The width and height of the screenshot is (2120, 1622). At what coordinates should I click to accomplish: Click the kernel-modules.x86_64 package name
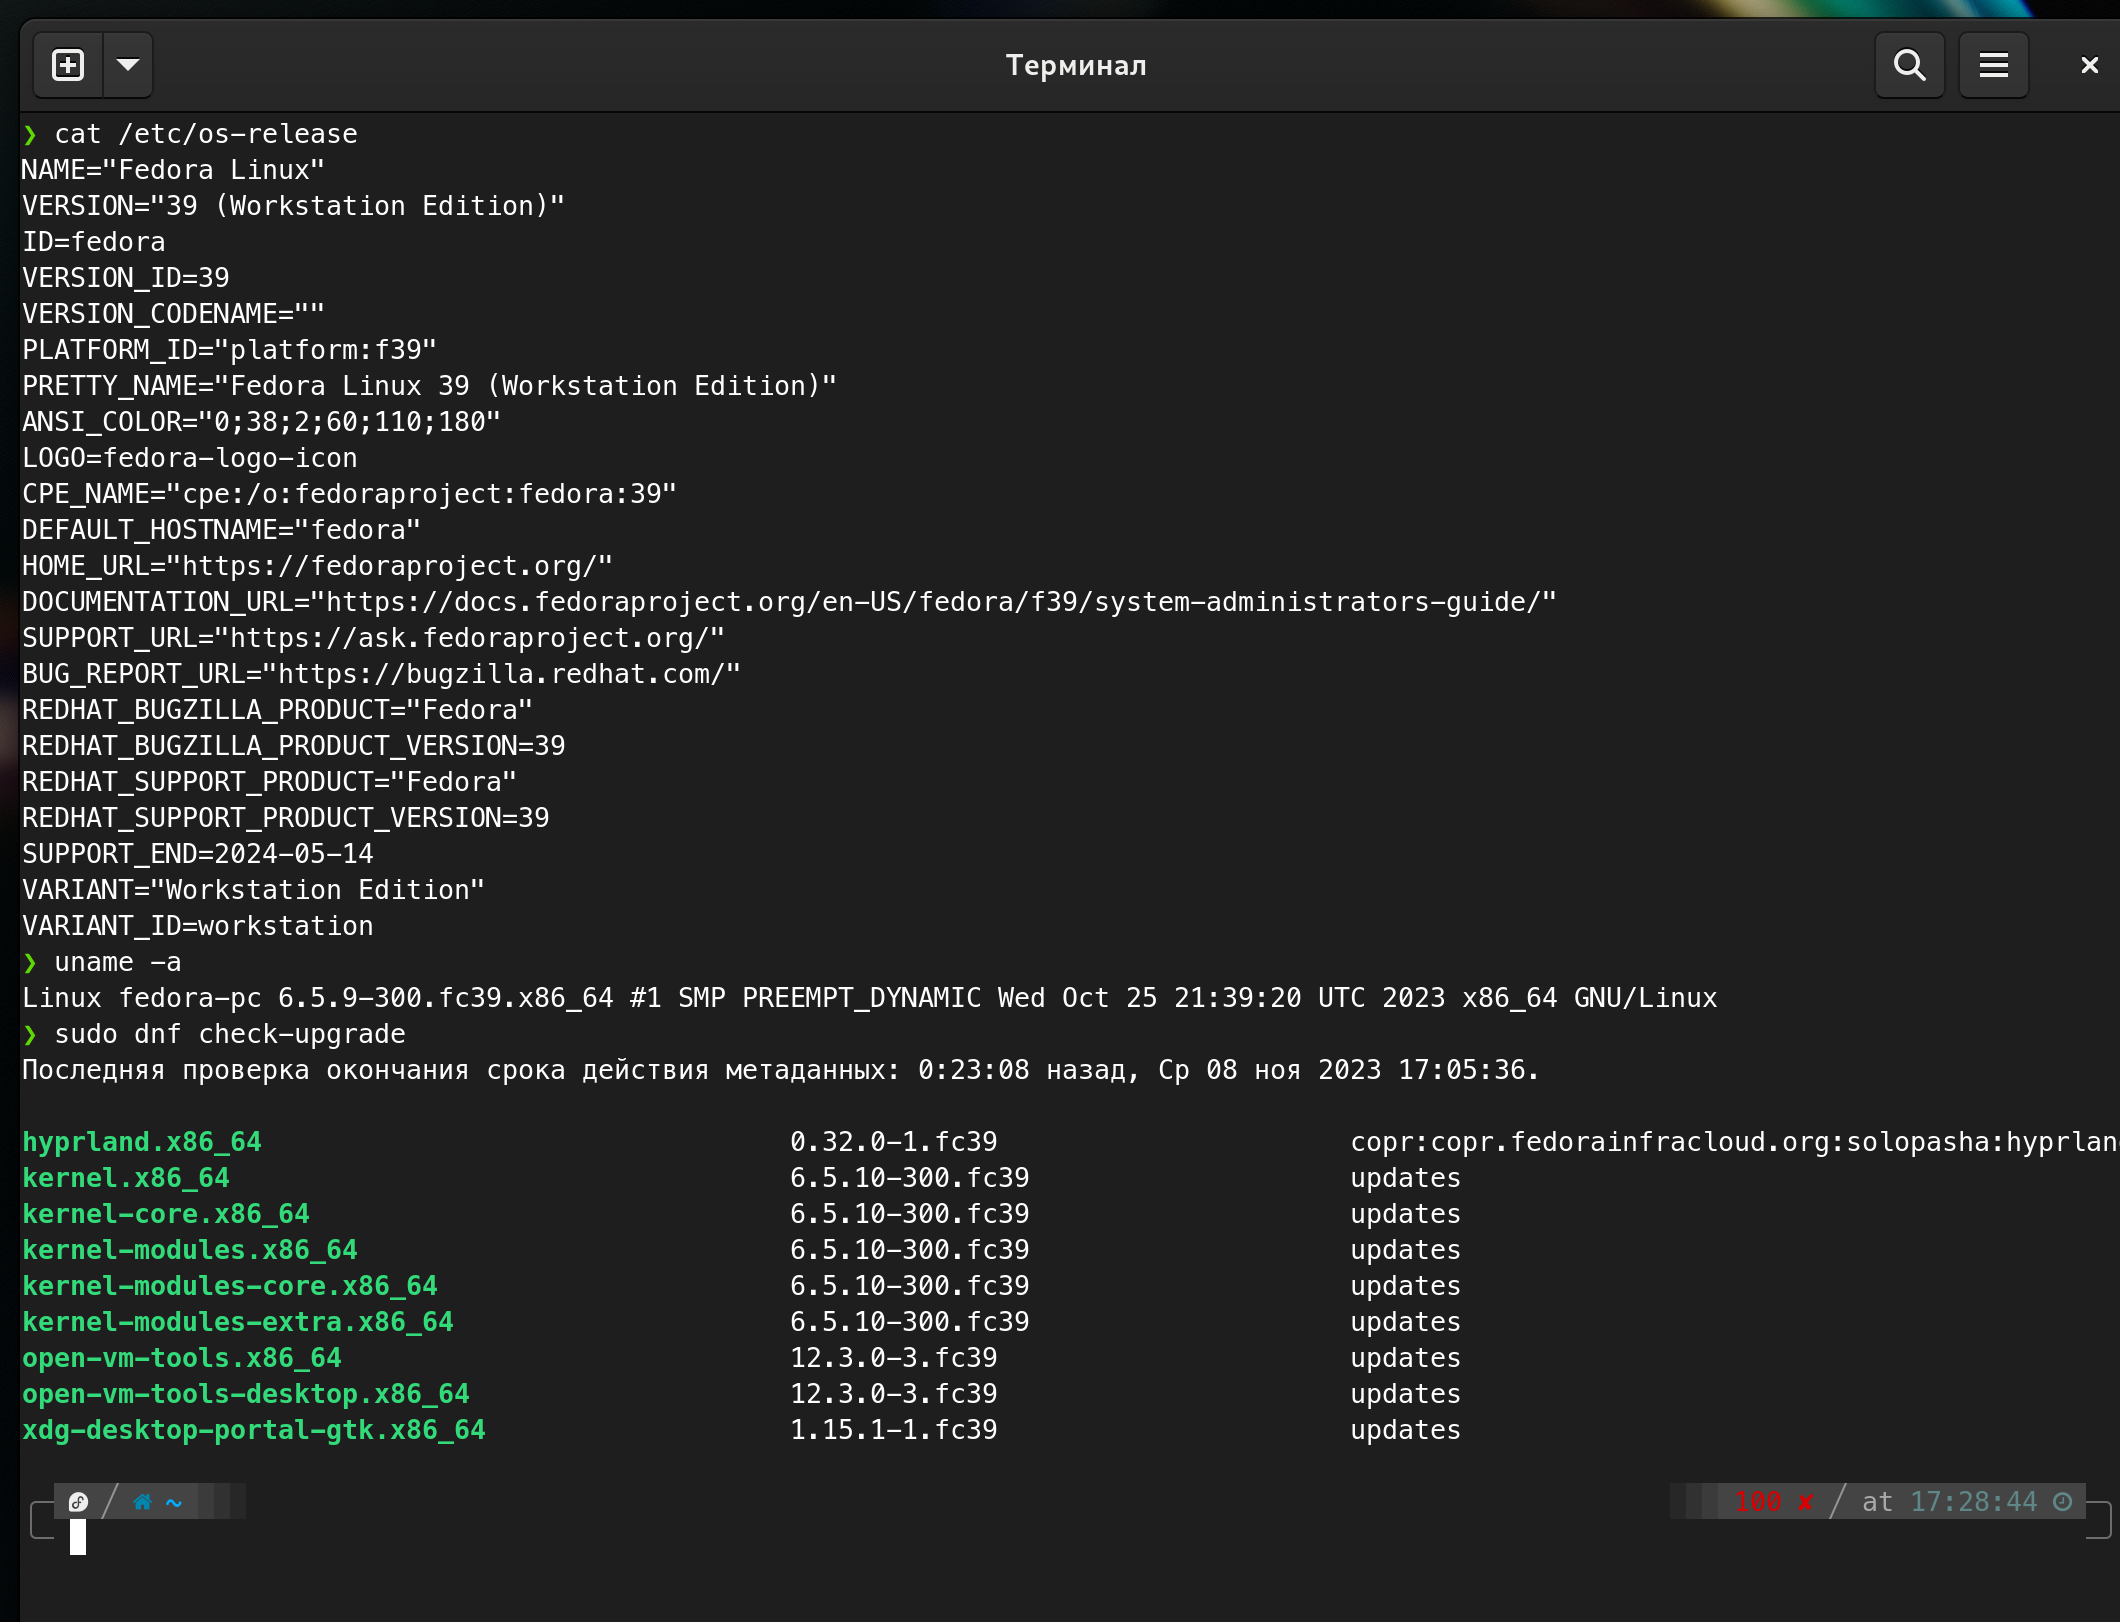pos(190,1250)
